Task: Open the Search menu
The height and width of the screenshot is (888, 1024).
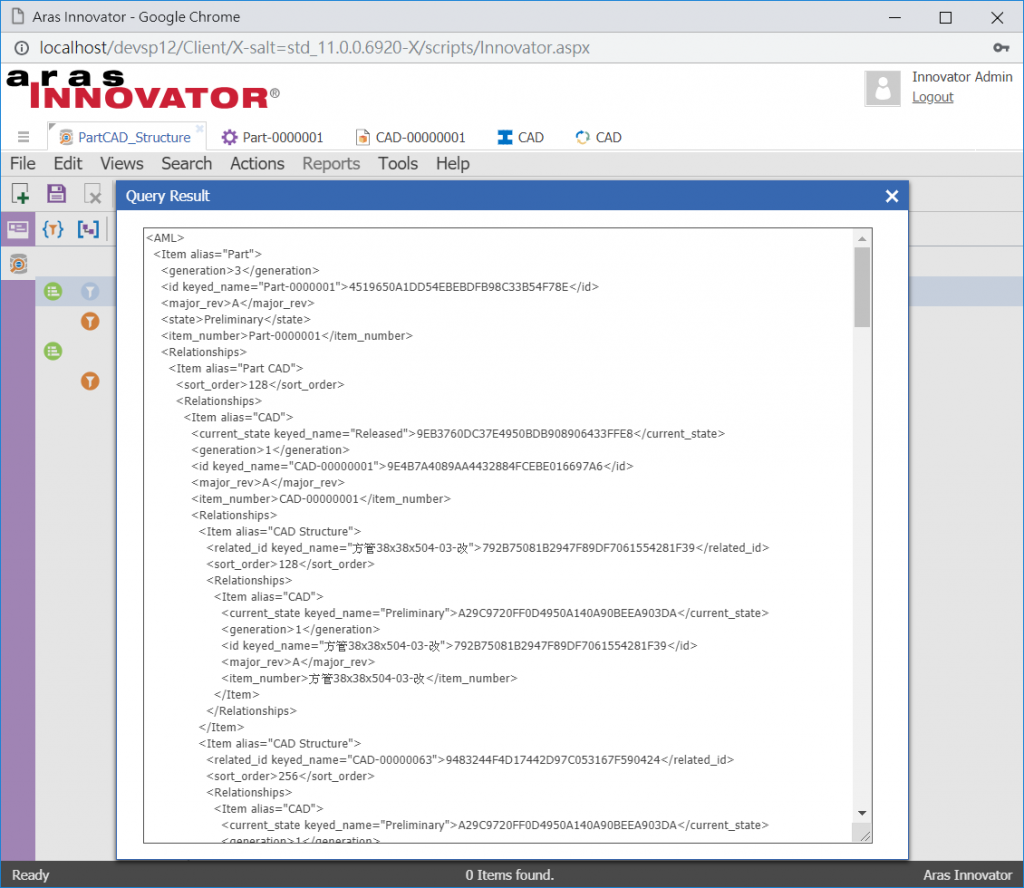Action: [187, 163]
